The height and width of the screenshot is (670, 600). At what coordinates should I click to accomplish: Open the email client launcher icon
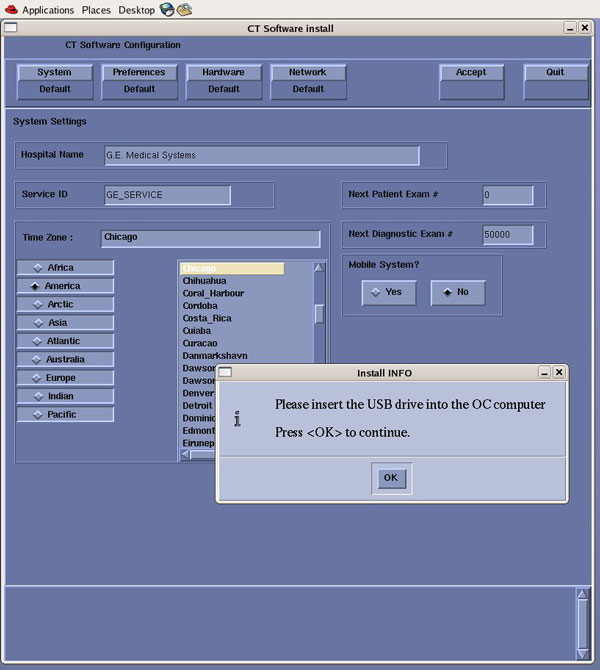tap(184, 10)
